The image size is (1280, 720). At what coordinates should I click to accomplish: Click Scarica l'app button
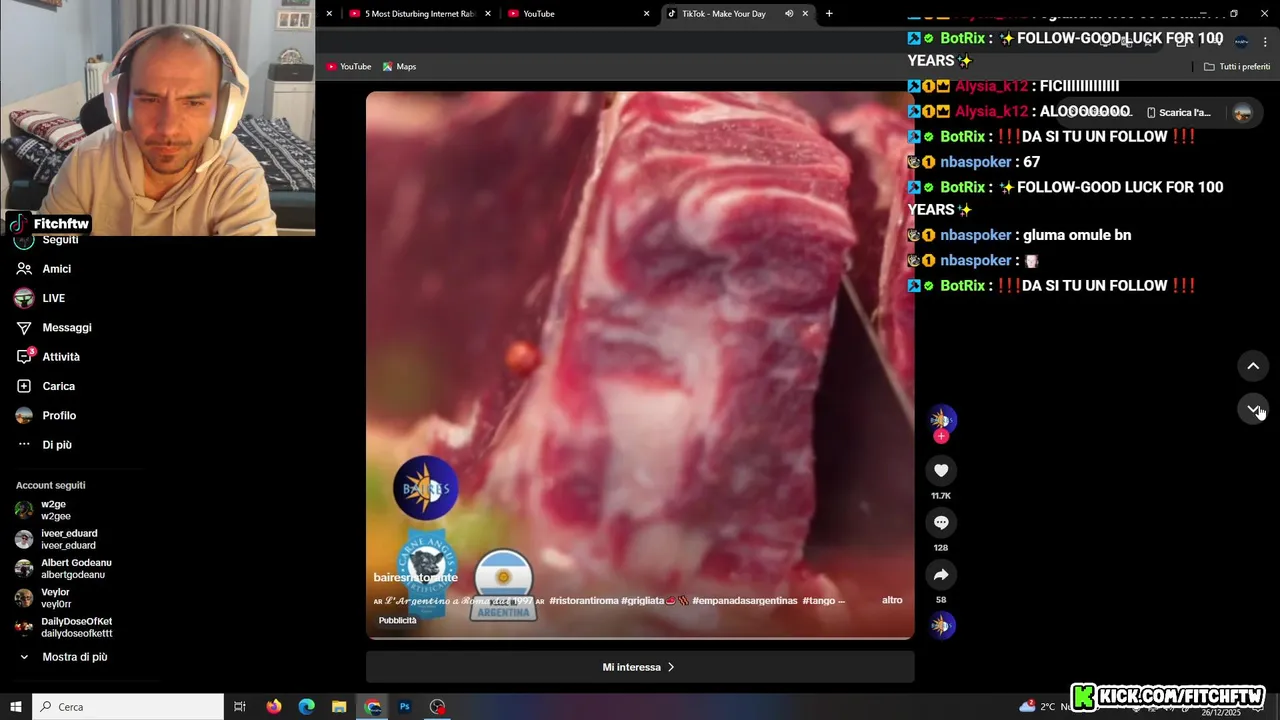1178,113
